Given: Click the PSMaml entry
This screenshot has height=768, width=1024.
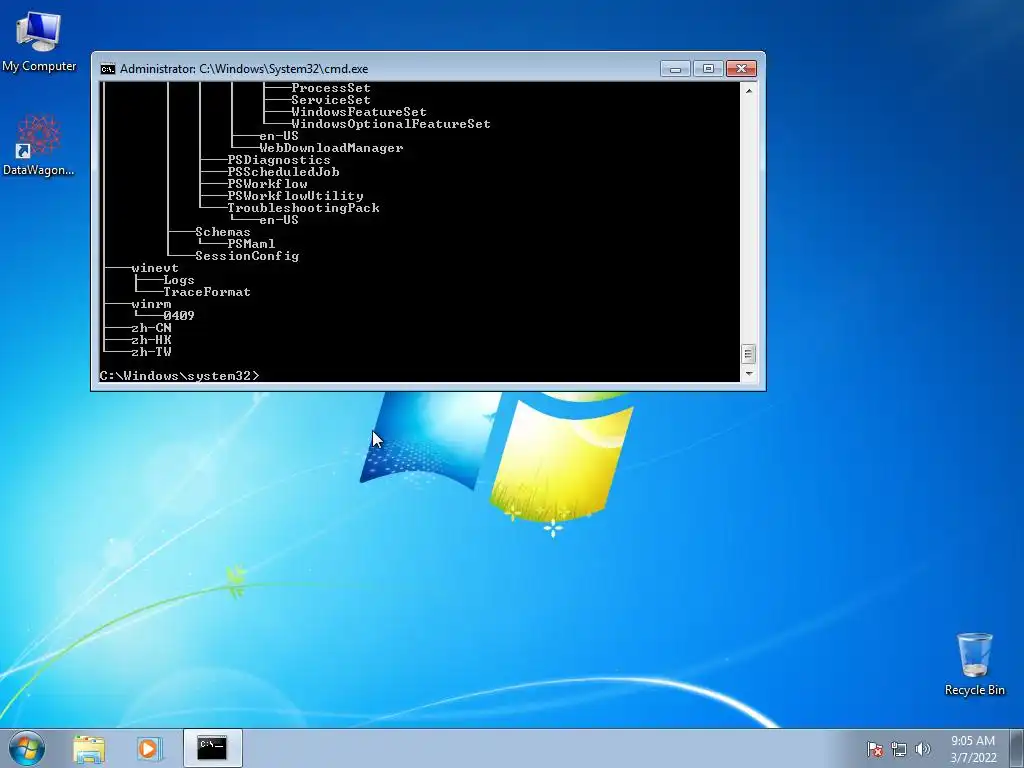Looking at the screenshot, I should pyautogui.click(x=251, y=244).
